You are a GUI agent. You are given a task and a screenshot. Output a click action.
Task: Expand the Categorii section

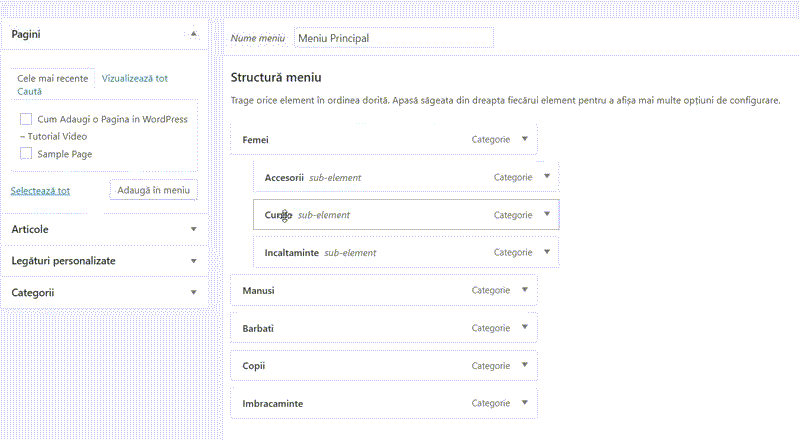coord(193,292)
